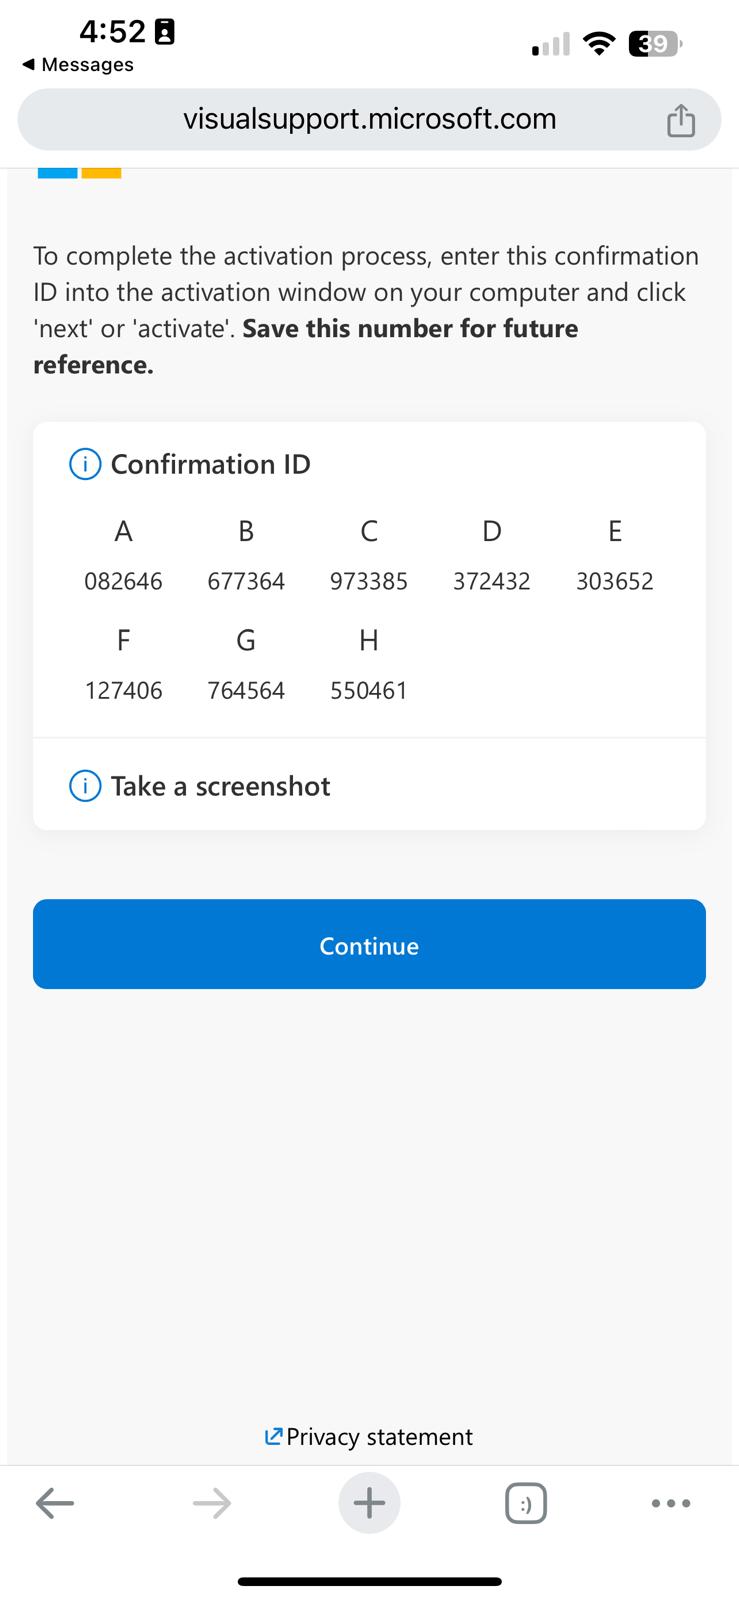739x1600 pixels.
Task: Select block H number 550461
Action: [x=369, y=690]
